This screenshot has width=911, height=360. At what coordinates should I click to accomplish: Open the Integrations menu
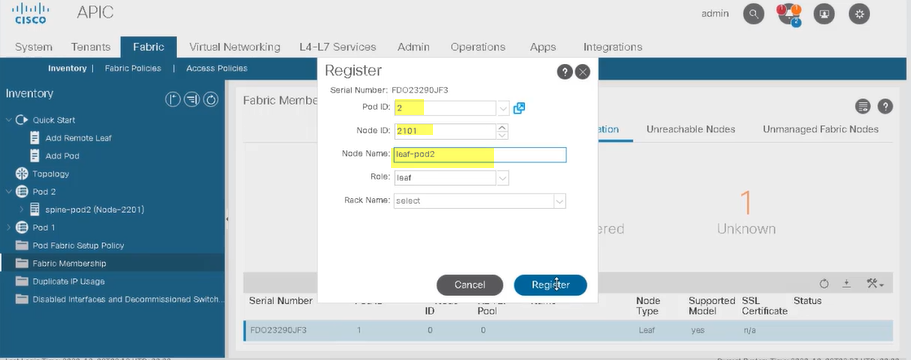(612, 47)
